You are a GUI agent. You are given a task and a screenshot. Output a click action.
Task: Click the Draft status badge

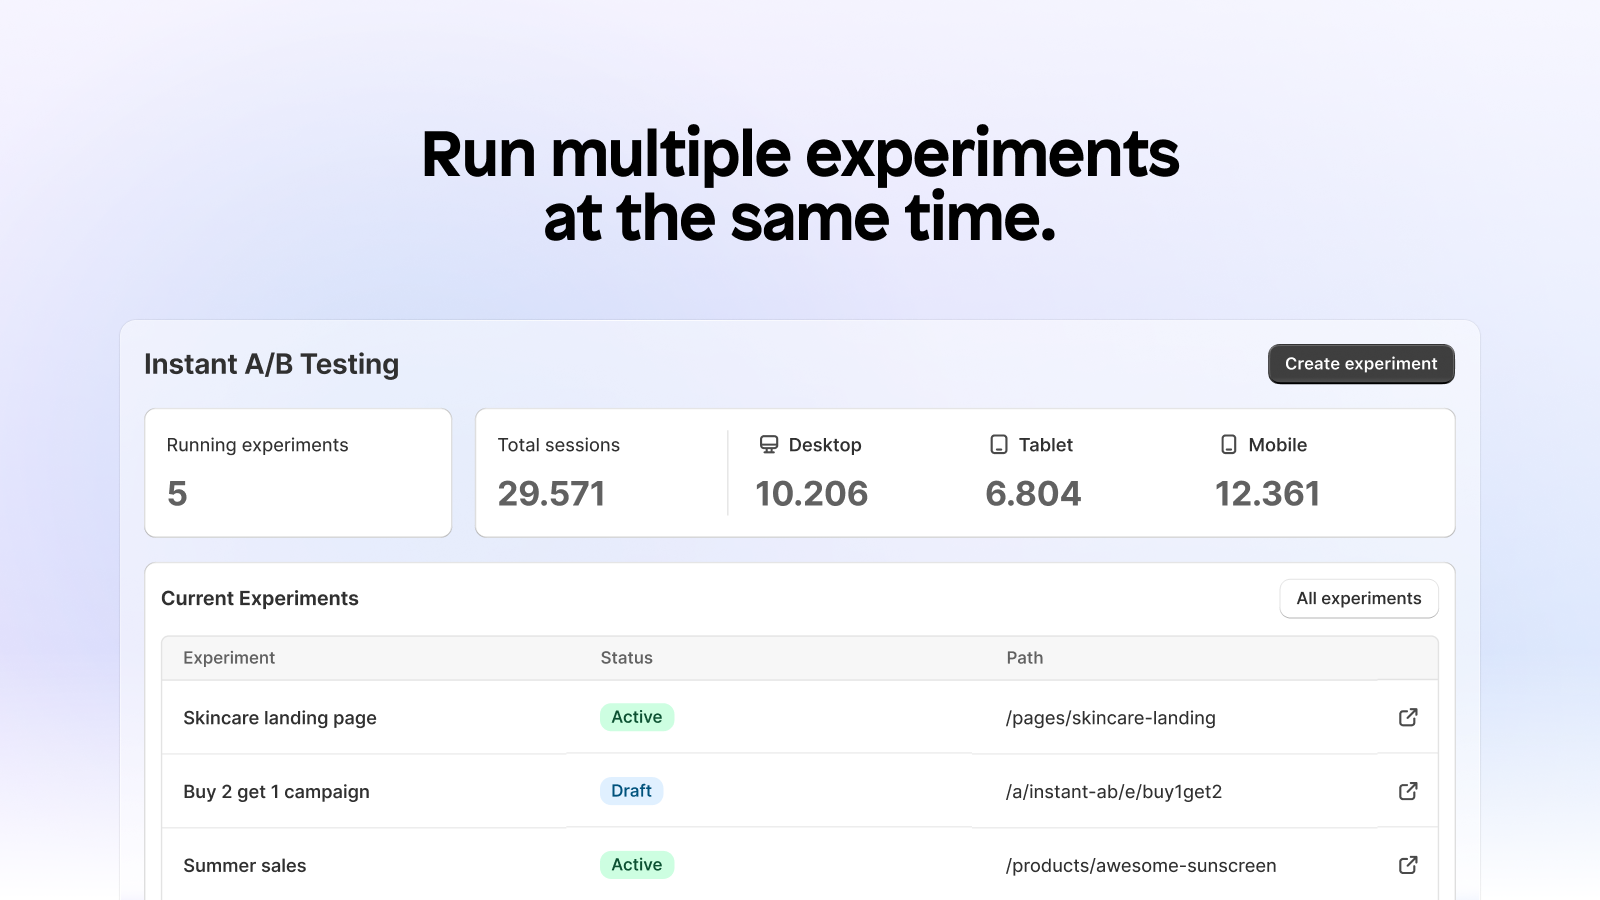coord(631,791)
